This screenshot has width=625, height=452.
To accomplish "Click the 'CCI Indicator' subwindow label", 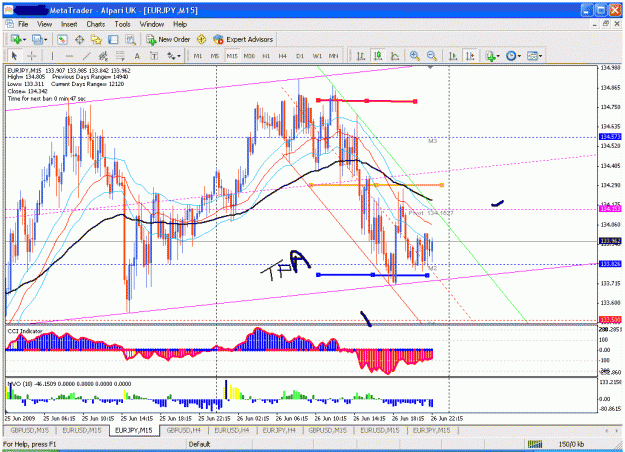I will (25, 331).
